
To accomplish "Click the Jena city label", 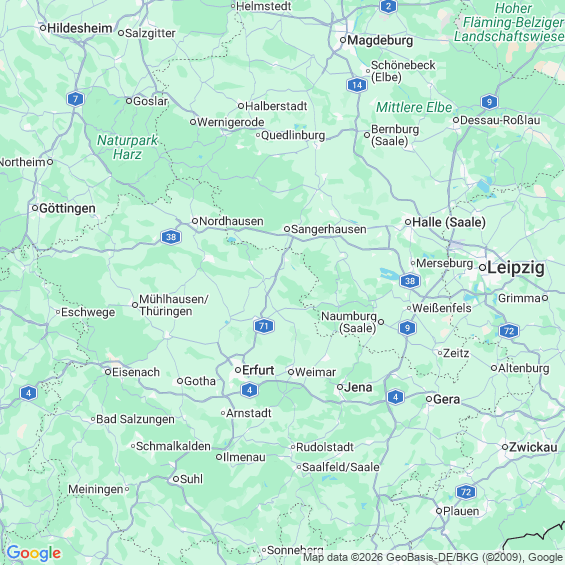I will point(358,387).
